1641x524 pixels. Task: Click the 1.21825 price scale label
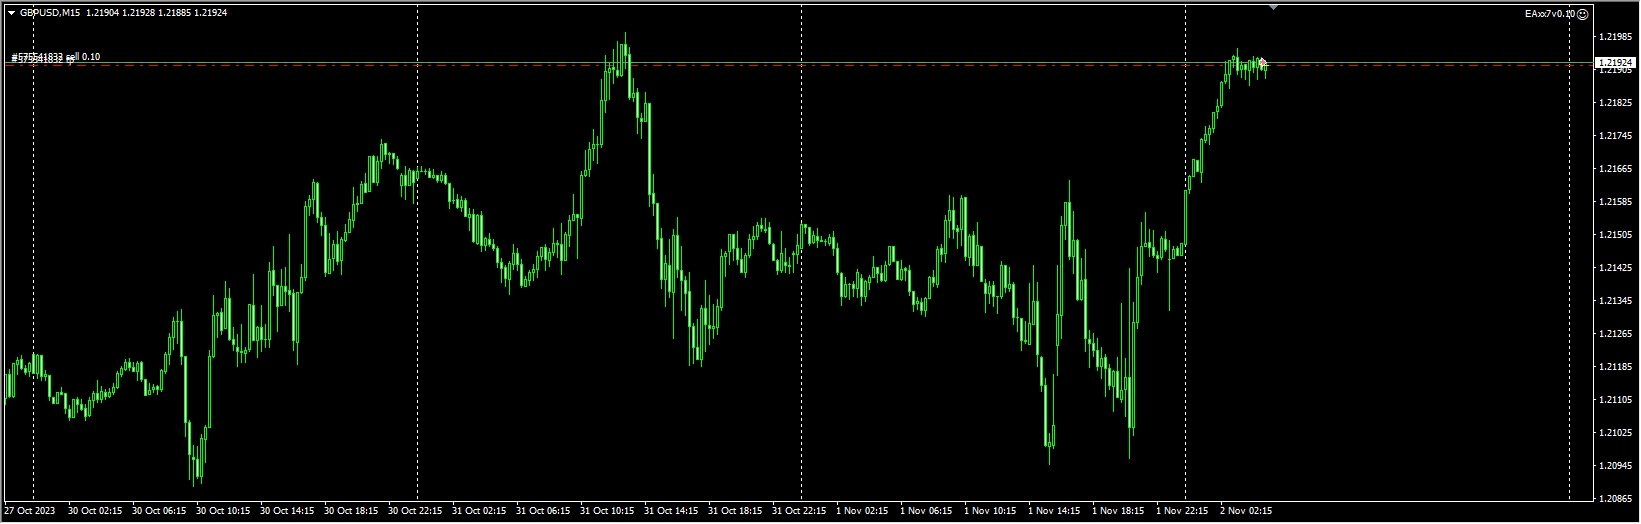pos(1614,103)
